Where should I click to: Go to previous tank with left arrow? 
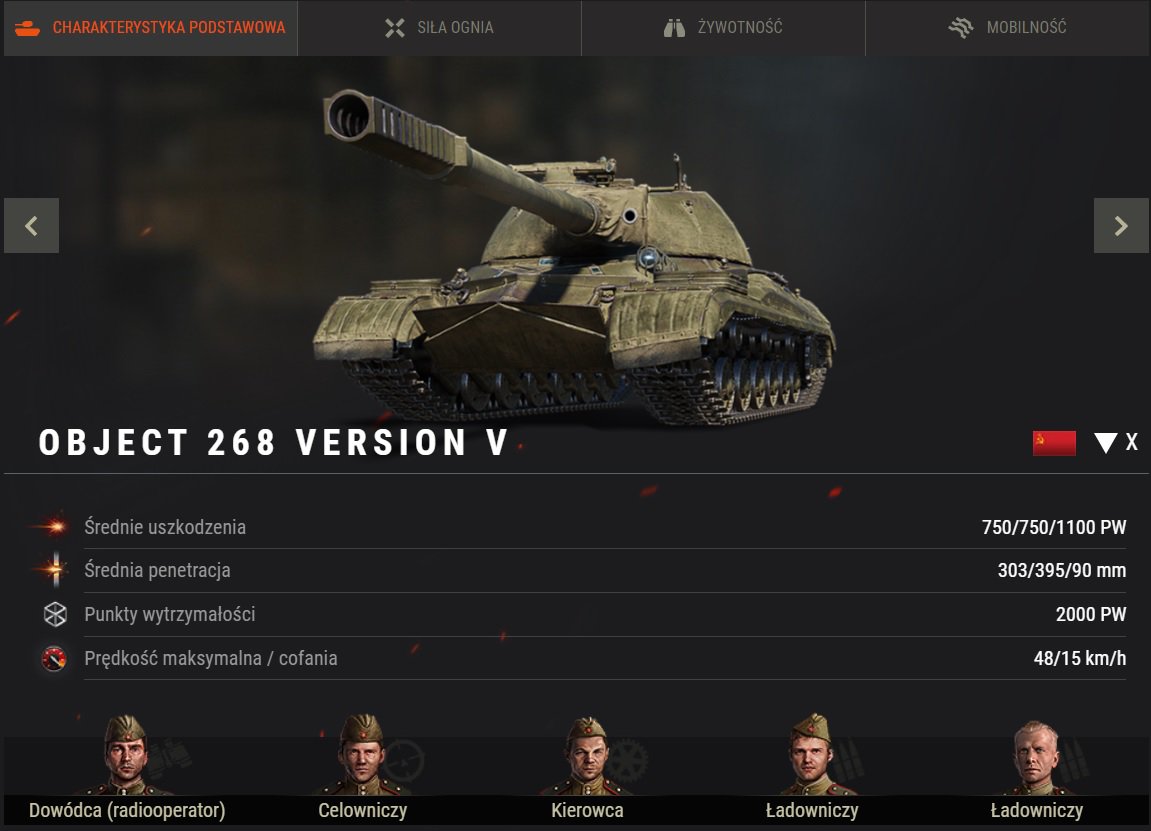tap(32, 225)
